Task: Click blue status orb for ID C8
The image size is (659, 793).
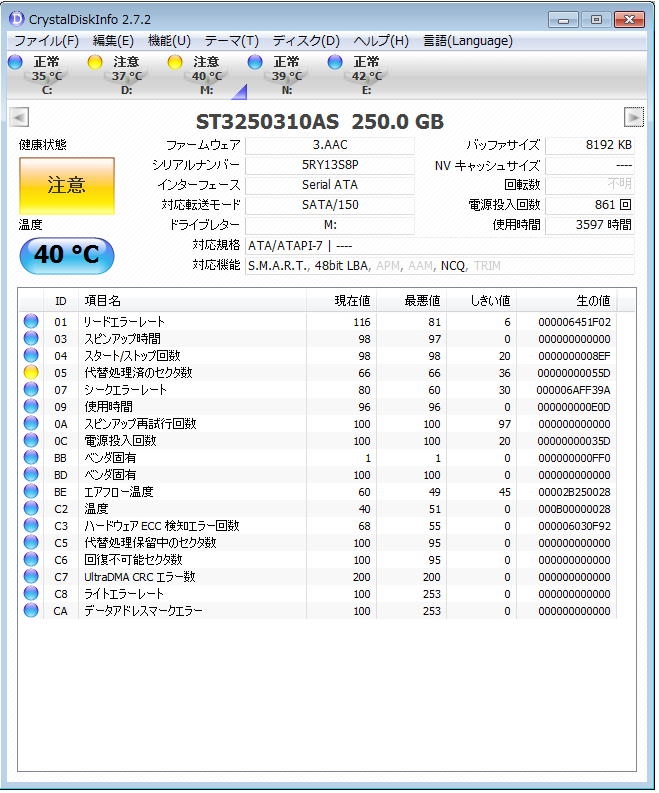Action: pyautogui.click(x=31, y=594)
